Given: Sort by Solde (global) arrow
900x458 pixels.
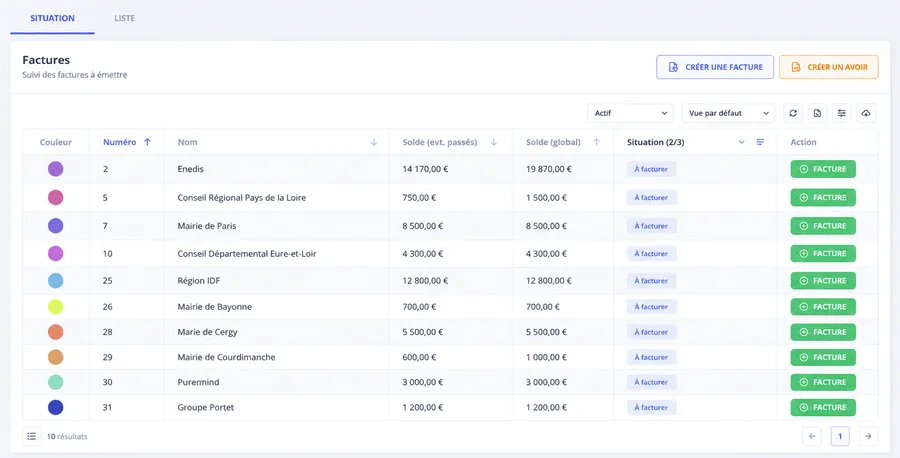Looking at the screenshot, I should 596,142.
